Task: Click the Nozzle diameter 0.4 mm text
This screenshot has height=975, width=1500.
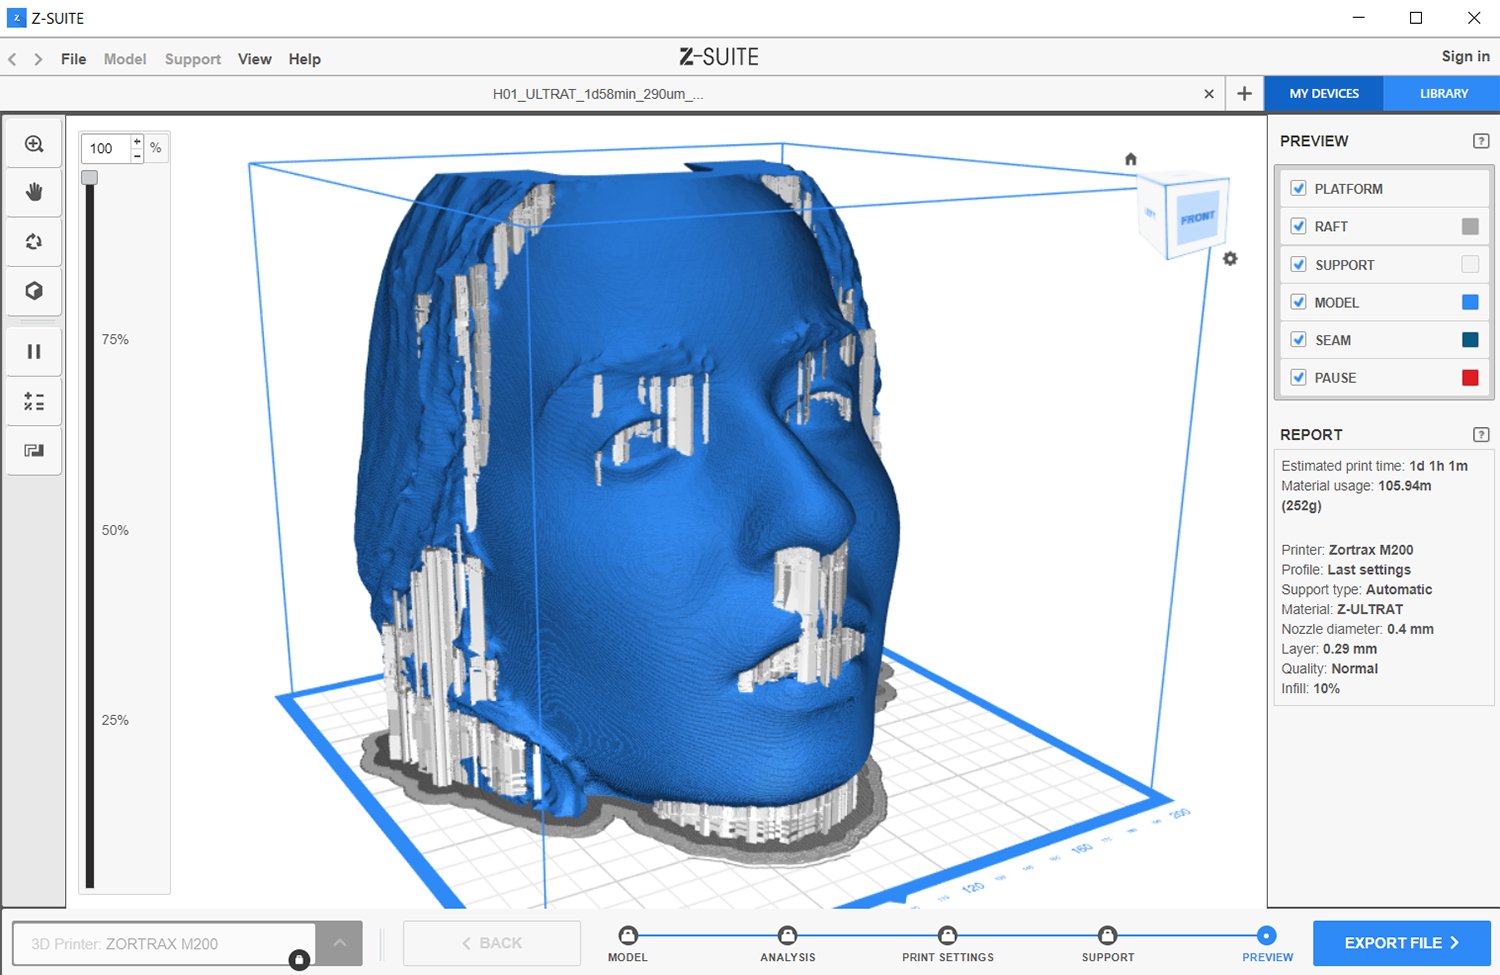Action: pyautogui.click(x=1357, y=629)
